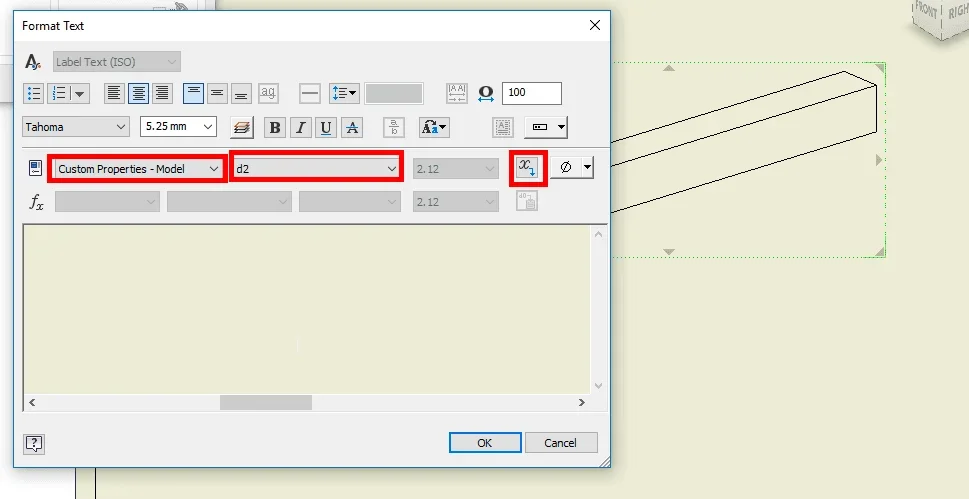Click inside the text editing area
This screenshot has width=969, height=499.
[x=307, y=309]
